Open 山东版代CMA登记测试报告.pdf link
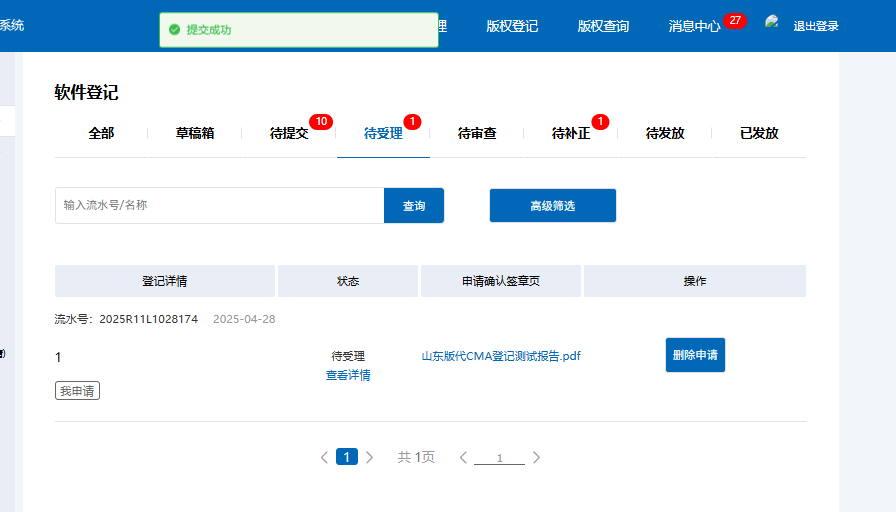896x512 pixels. click(x=501, y=356)
